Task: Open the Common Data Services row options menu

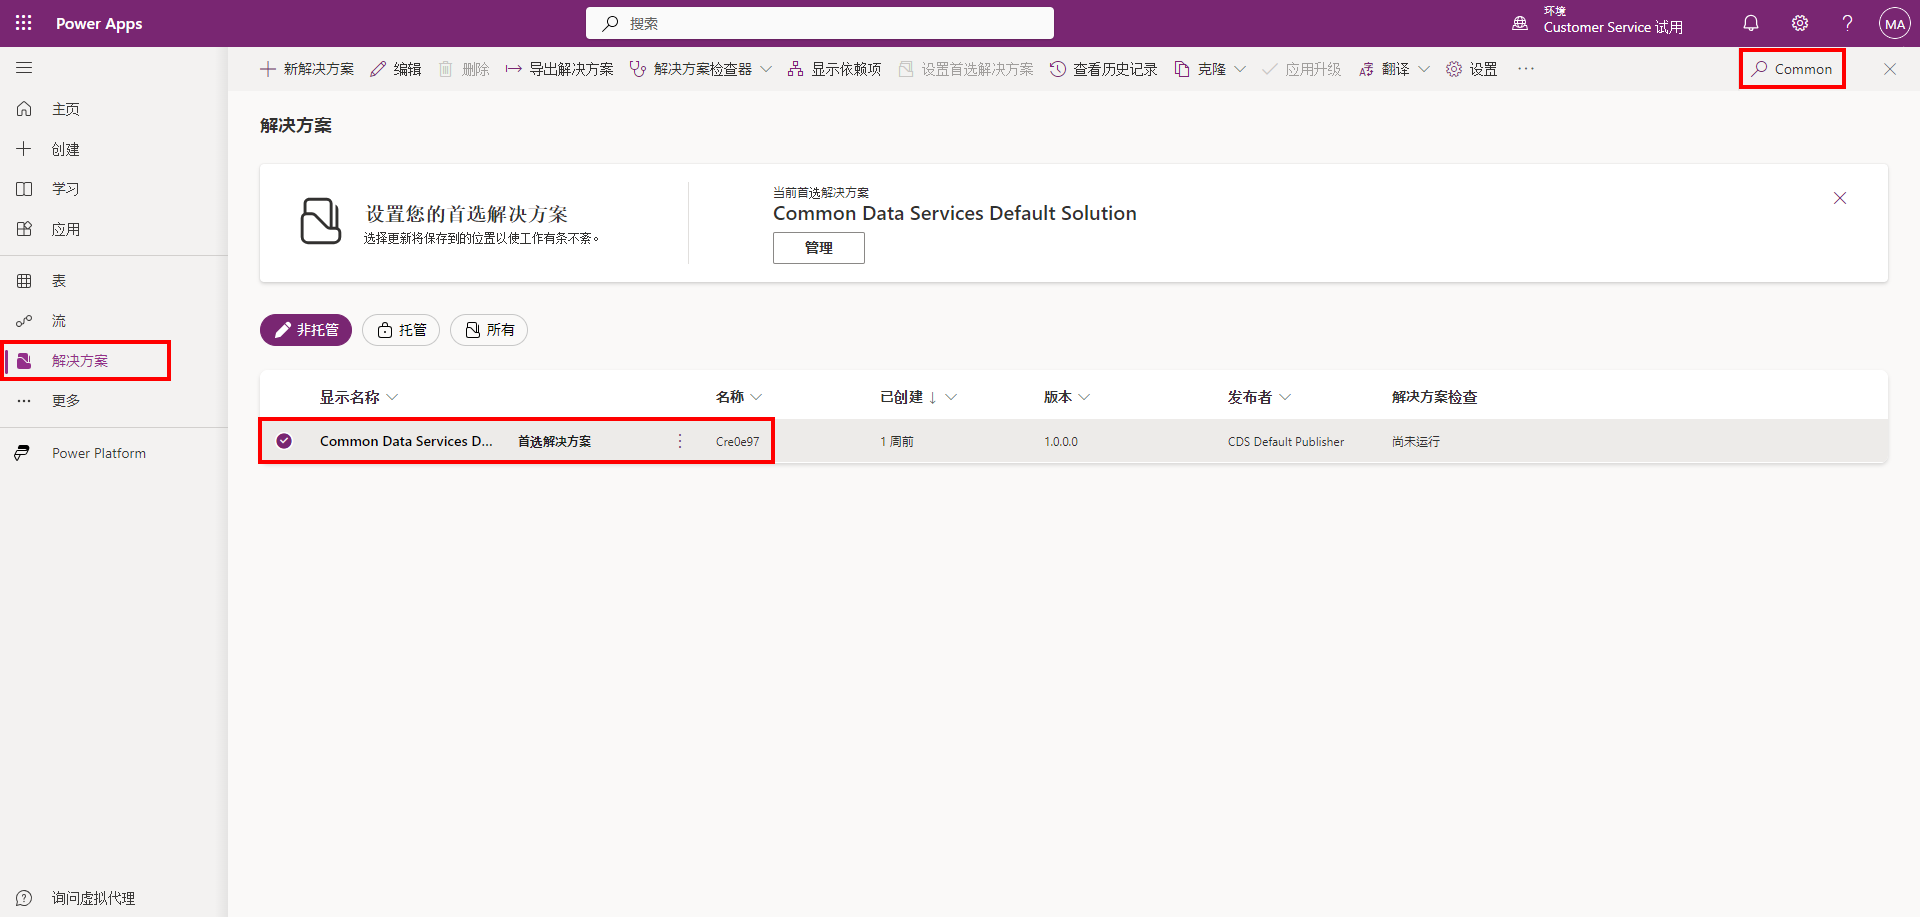Action: pyautogui.click(x=679, y=441)
